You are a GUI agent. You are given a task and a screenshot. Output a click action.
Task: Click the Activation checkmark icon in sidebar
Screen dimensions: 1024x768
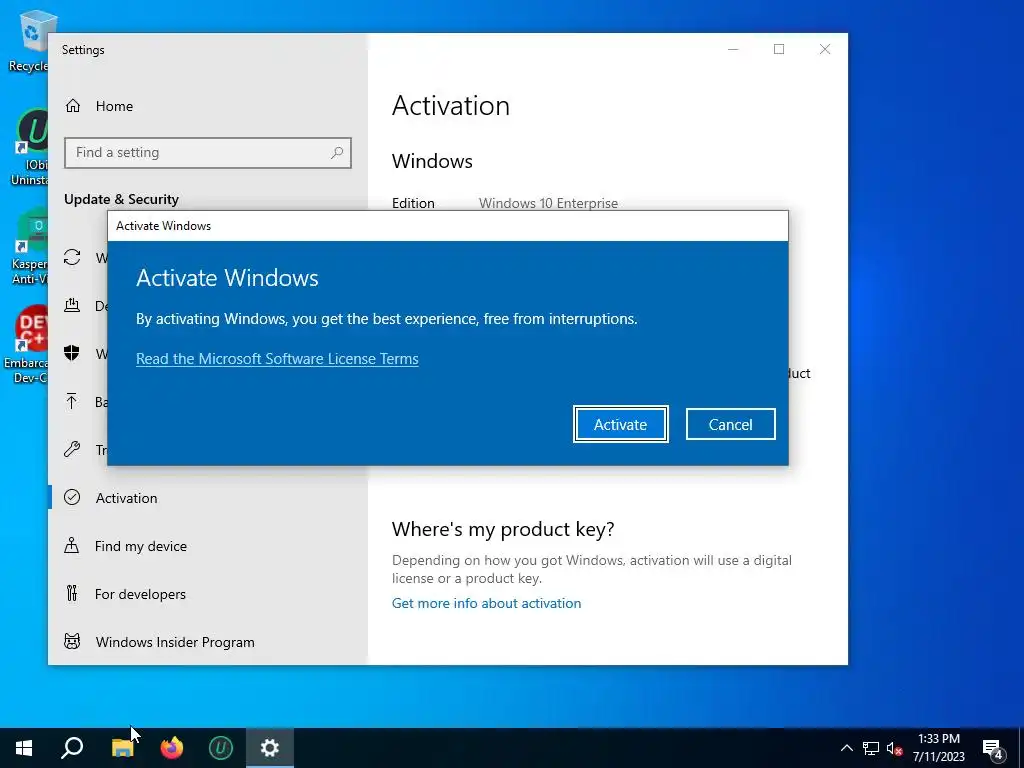(72, 498)
